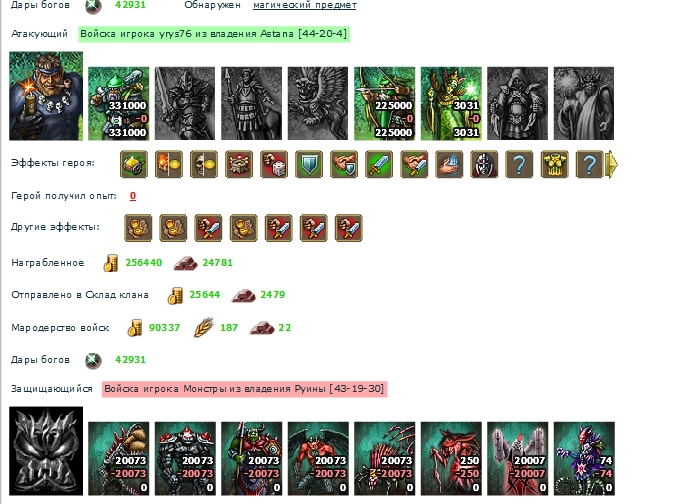Click the treasure chest hero effect icon
Viewport: 681px width, 504px height.
click(134, 164)
